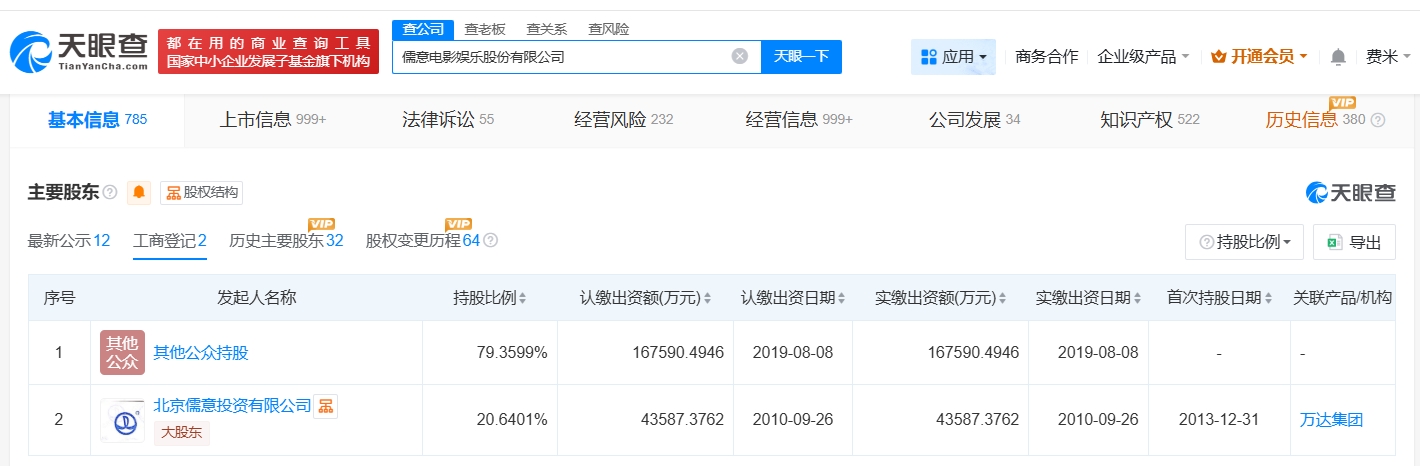Click the company name search field
This screenshot has height=466, width=1420.
[x=560, y=57]
